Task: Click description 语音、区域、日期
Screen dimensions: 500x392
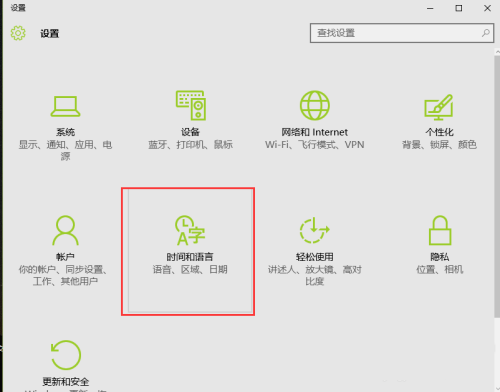Action: click(x=190, y=269)
